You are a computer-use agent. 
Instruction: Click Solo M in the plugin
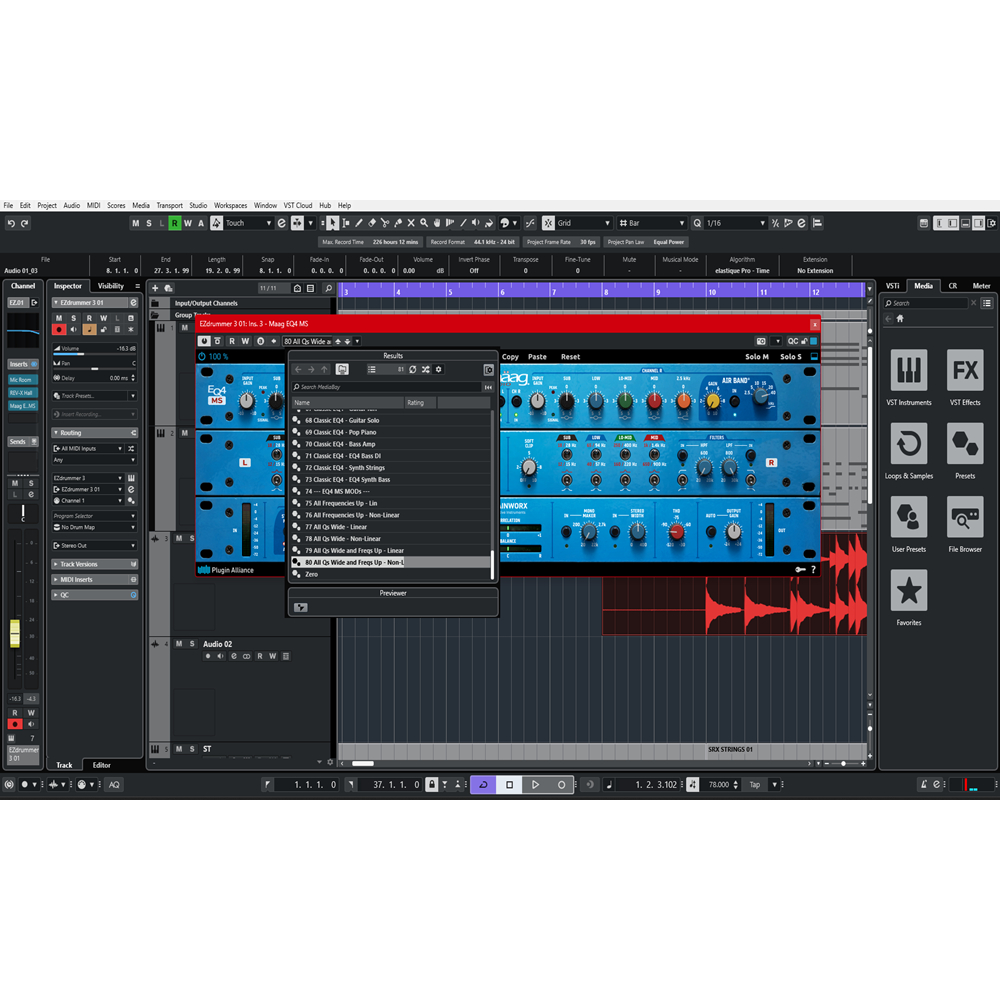757,357
